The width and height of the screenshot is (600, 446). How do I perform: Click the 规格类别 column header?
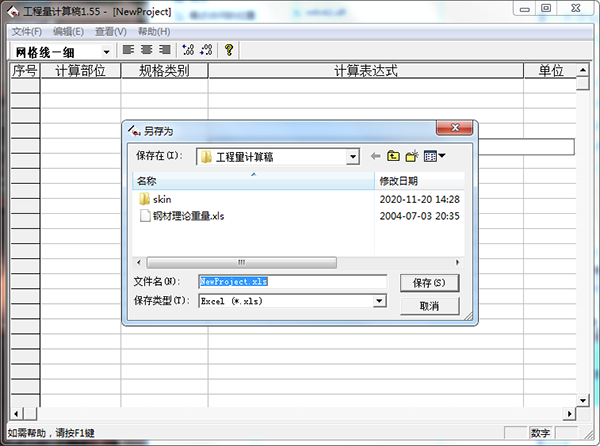(164, 71)
